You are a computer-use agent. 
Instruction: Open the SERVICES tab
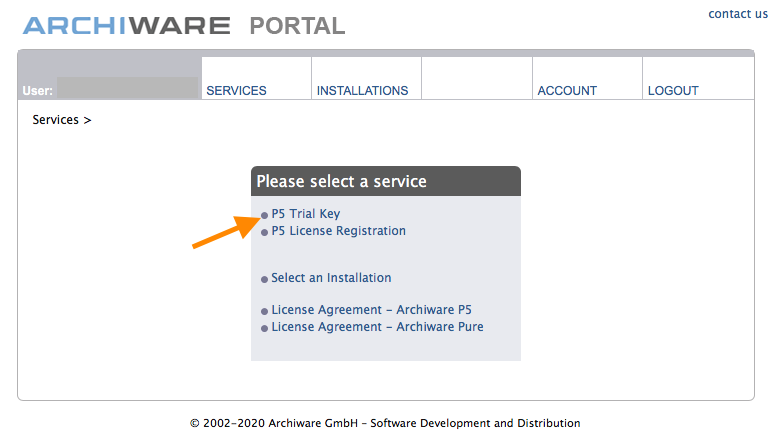pos(236,90)
